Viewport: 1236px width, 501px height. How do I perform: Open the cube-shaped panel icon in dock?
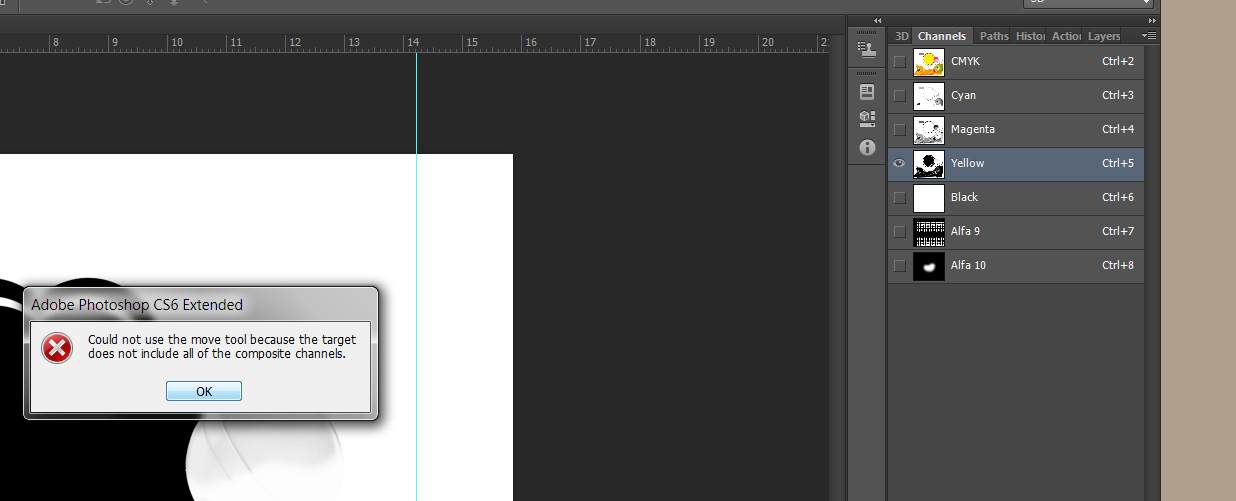point(867,119)
